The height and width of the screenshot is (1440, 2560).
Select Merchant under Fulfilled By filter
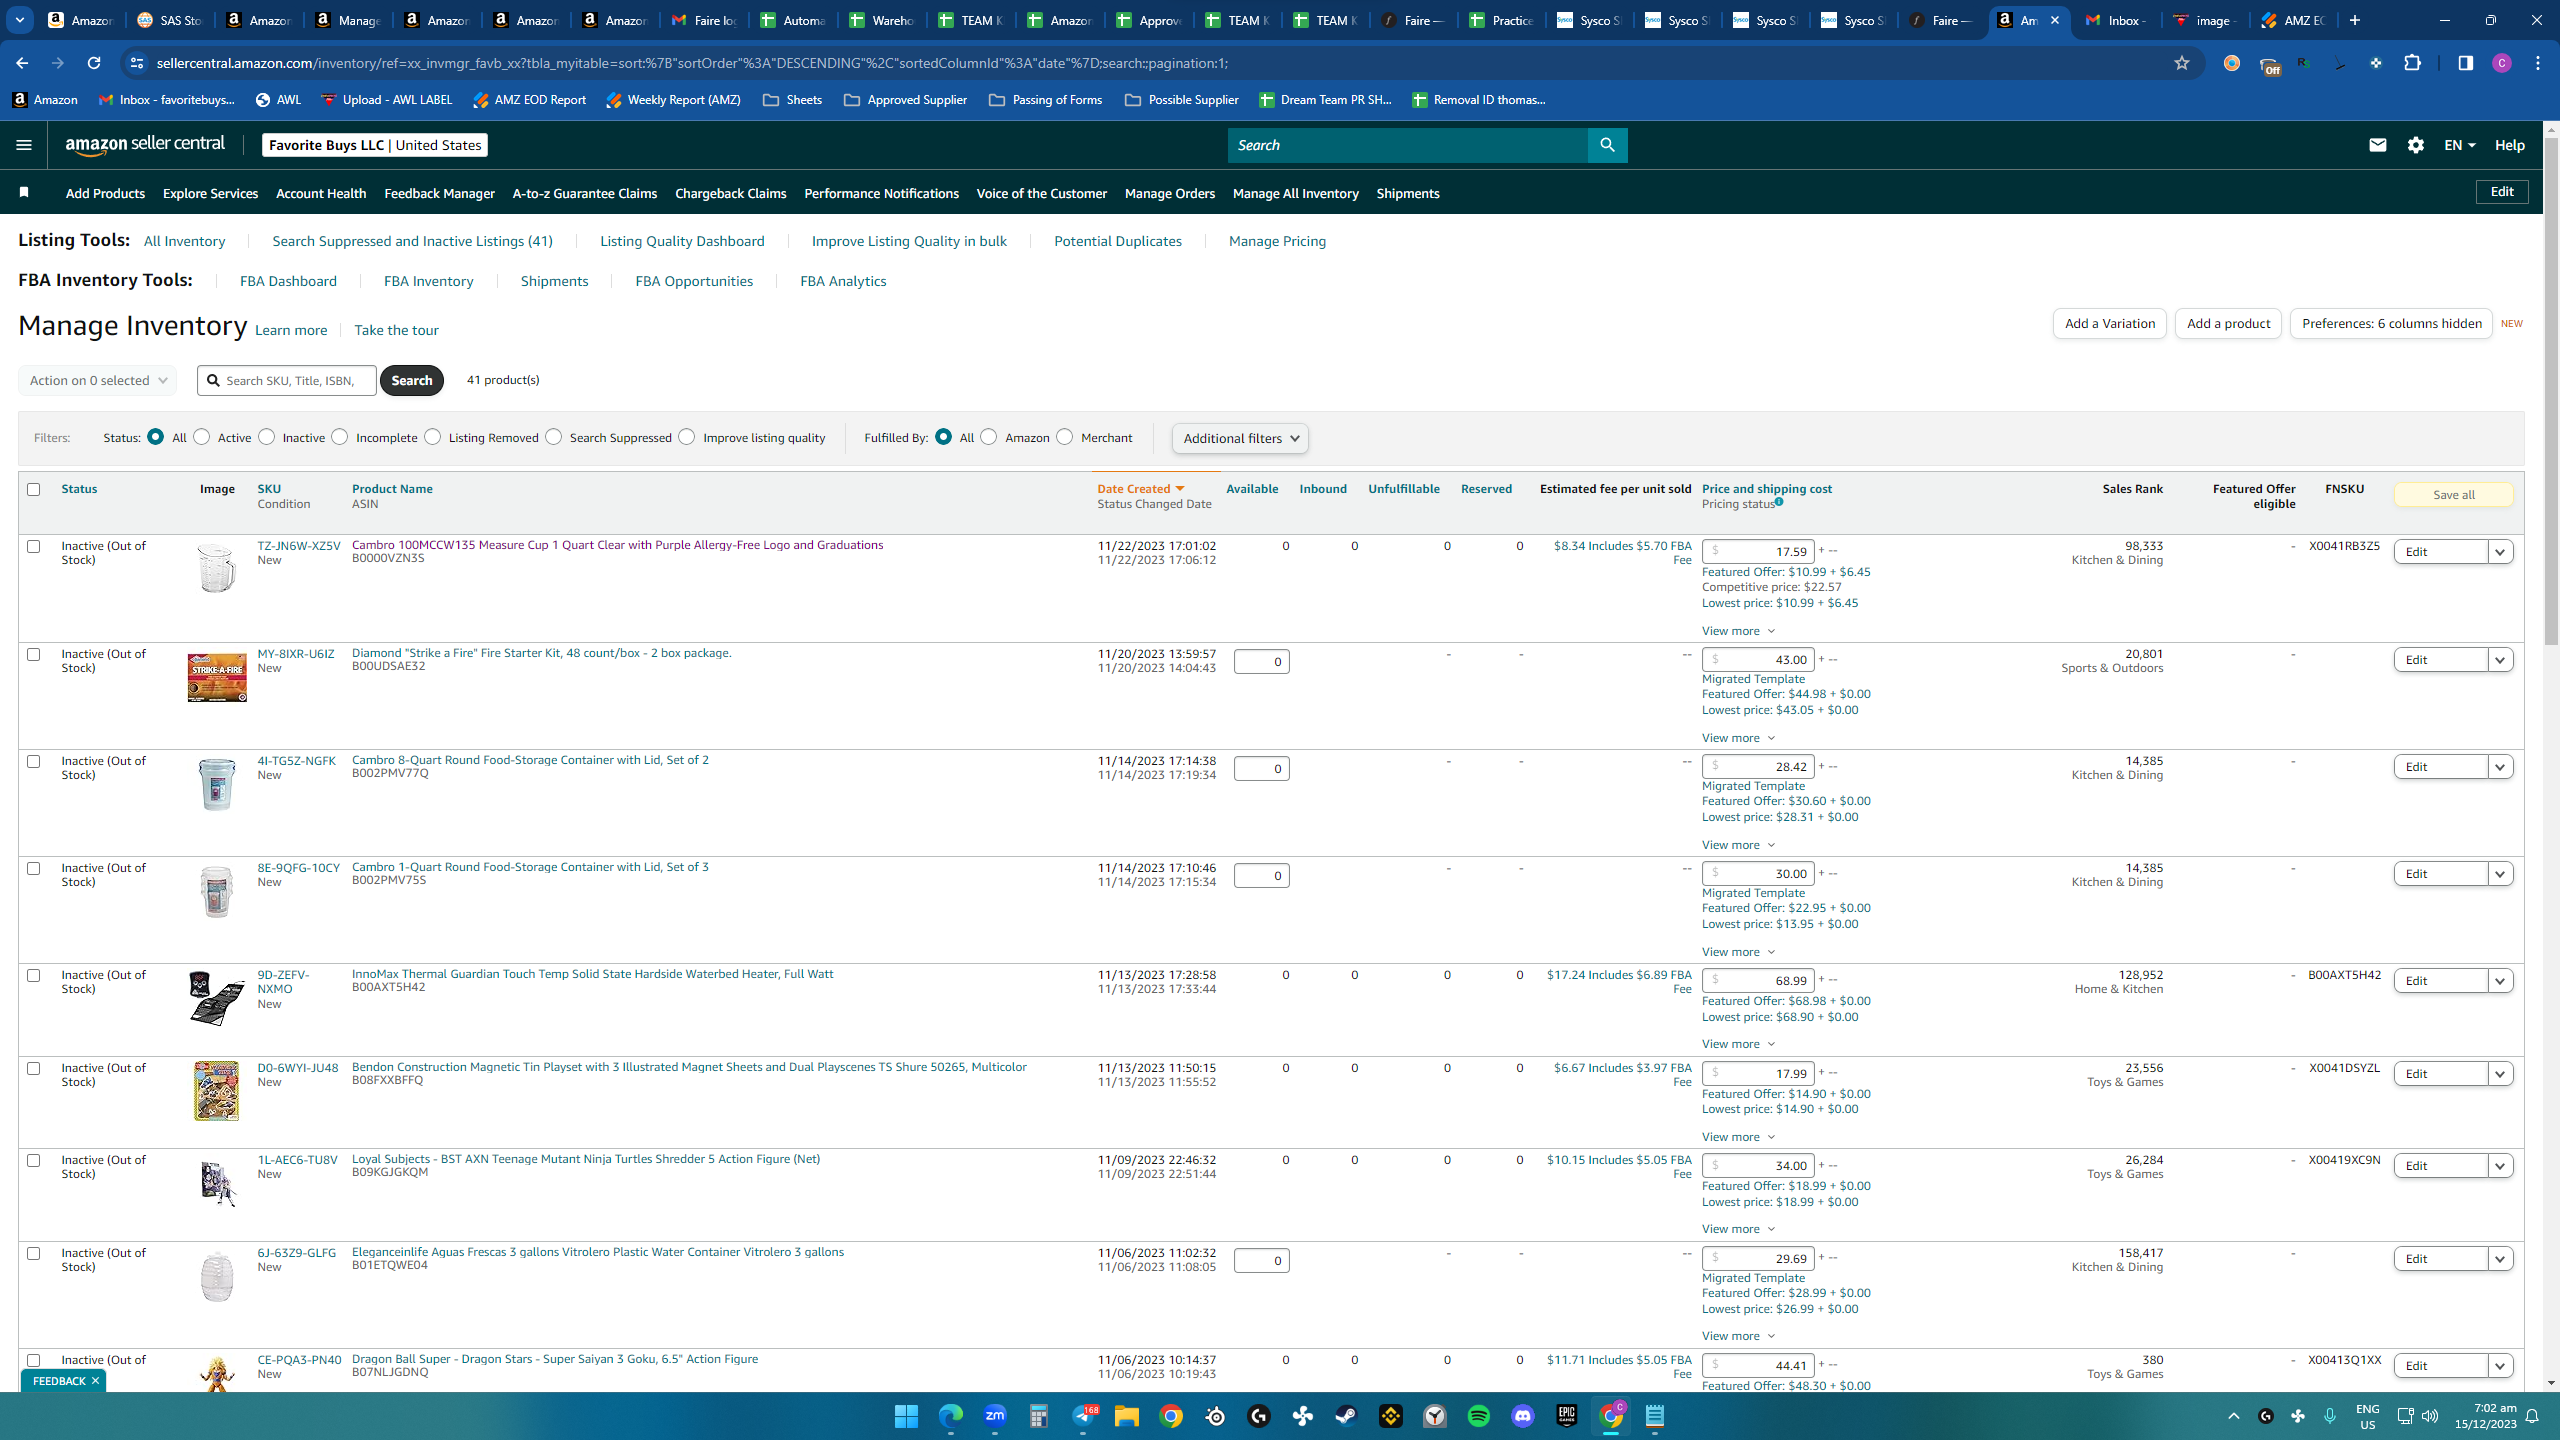coord(1065,437)
